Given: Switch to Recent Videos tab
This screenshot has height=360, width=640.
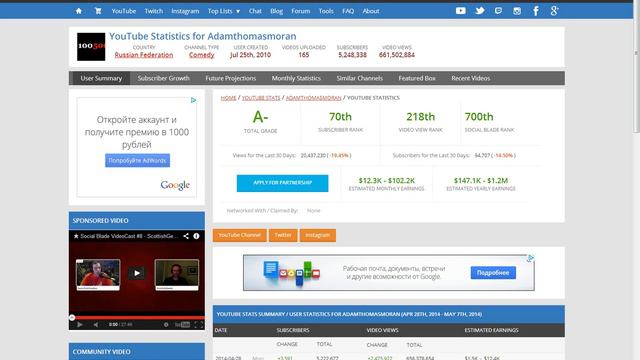Looking at the screenshot, I should 471,78.
